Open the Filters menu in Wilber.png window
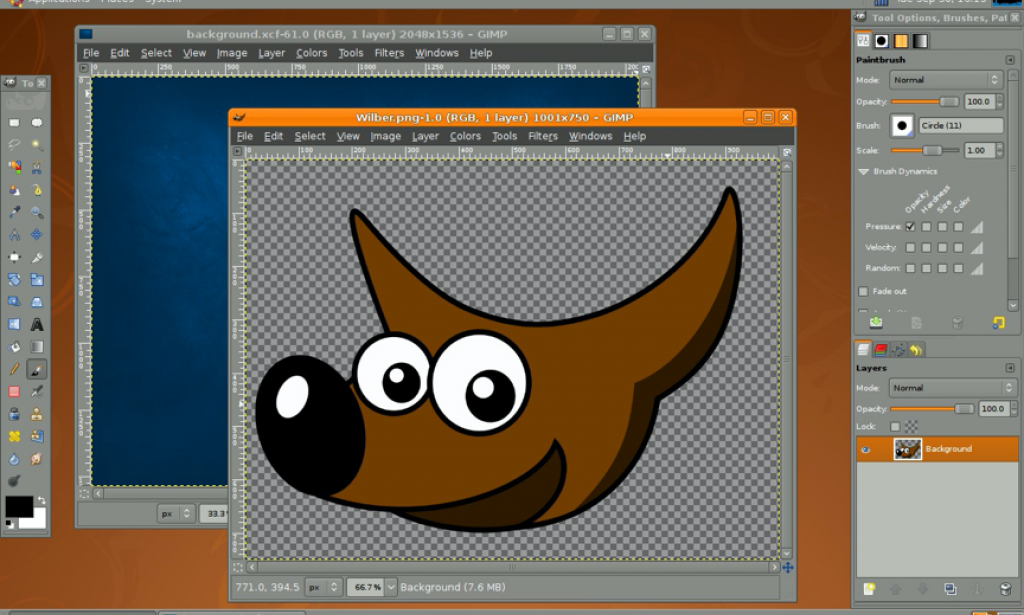Image resolution: width=1024 pixels, height=615 pixels. 543,135
